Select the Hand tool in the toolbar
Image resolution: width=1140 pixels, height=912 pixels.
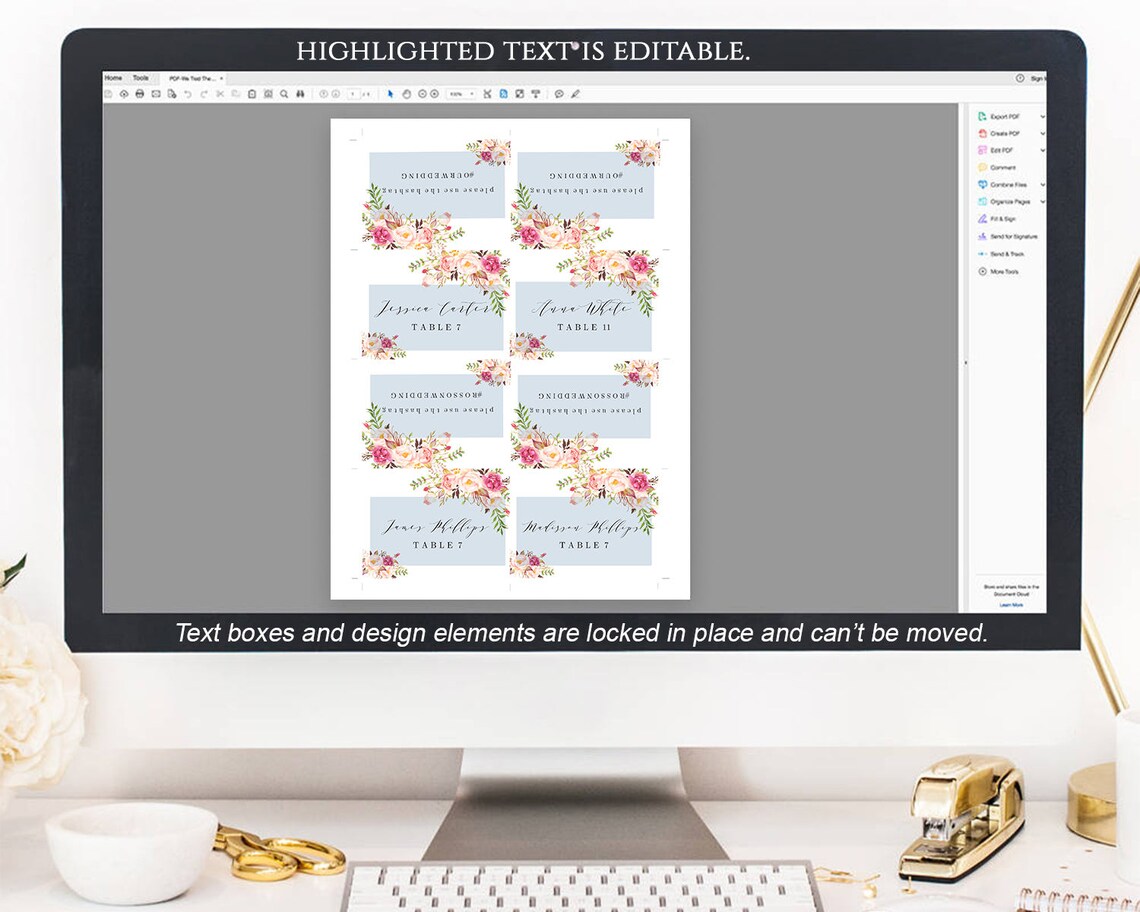[407, 94]
